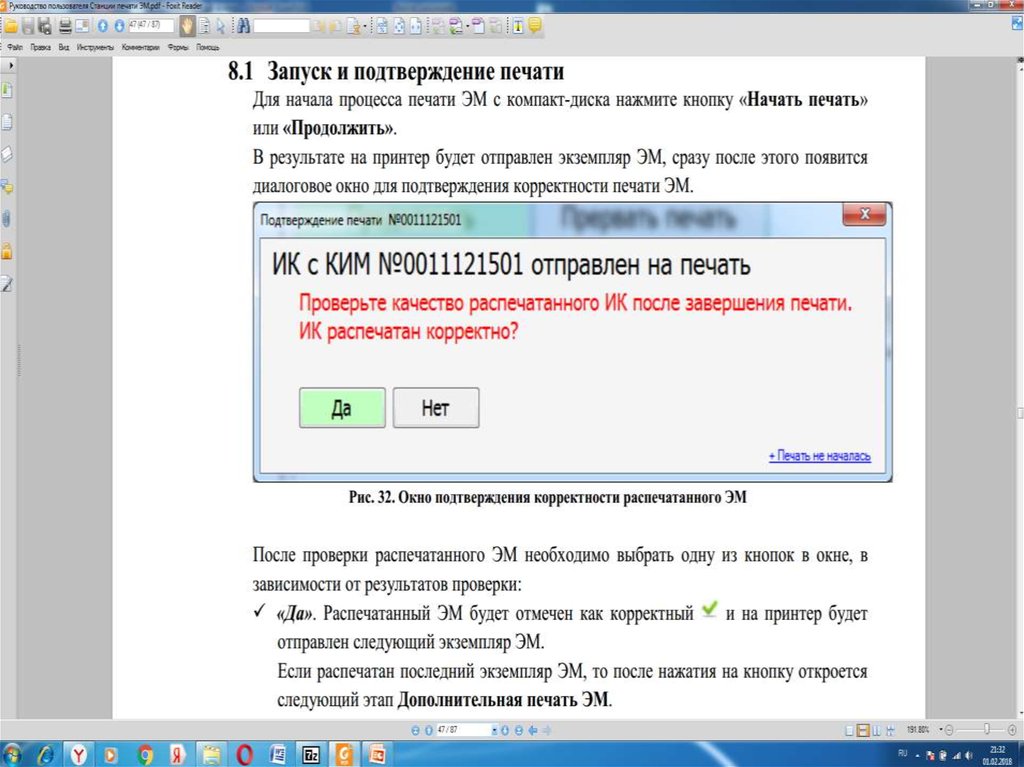1024x767 pixels.
Task: Expand the left navigation panel arrow
Action: pyautogui.click(x=9, y=64)
